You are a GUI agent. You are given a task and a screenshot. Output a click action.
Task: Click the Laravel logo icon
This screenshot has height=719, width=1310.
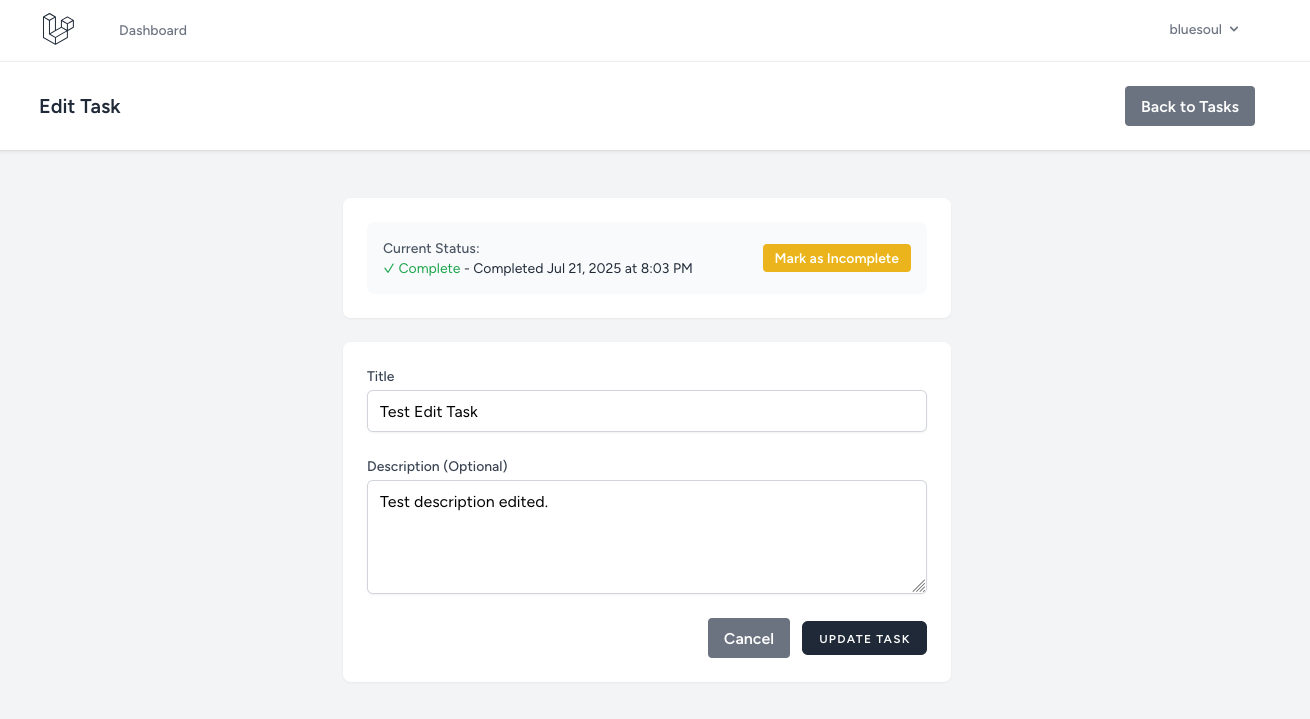coord(58,29)
